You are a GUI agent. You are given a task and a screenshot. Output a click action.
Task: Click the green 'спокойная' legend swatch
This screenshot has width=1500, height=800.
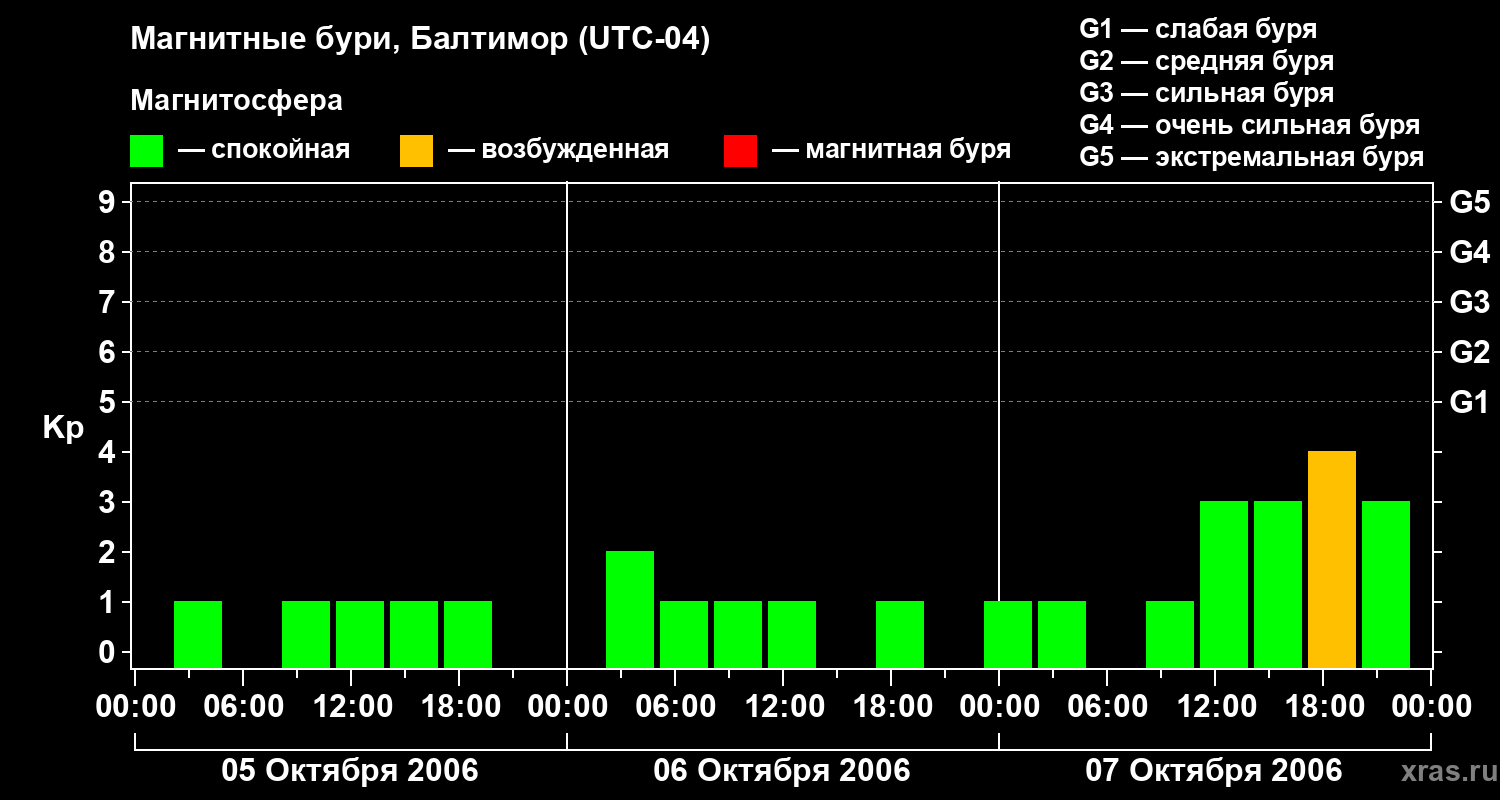(146, 151)
